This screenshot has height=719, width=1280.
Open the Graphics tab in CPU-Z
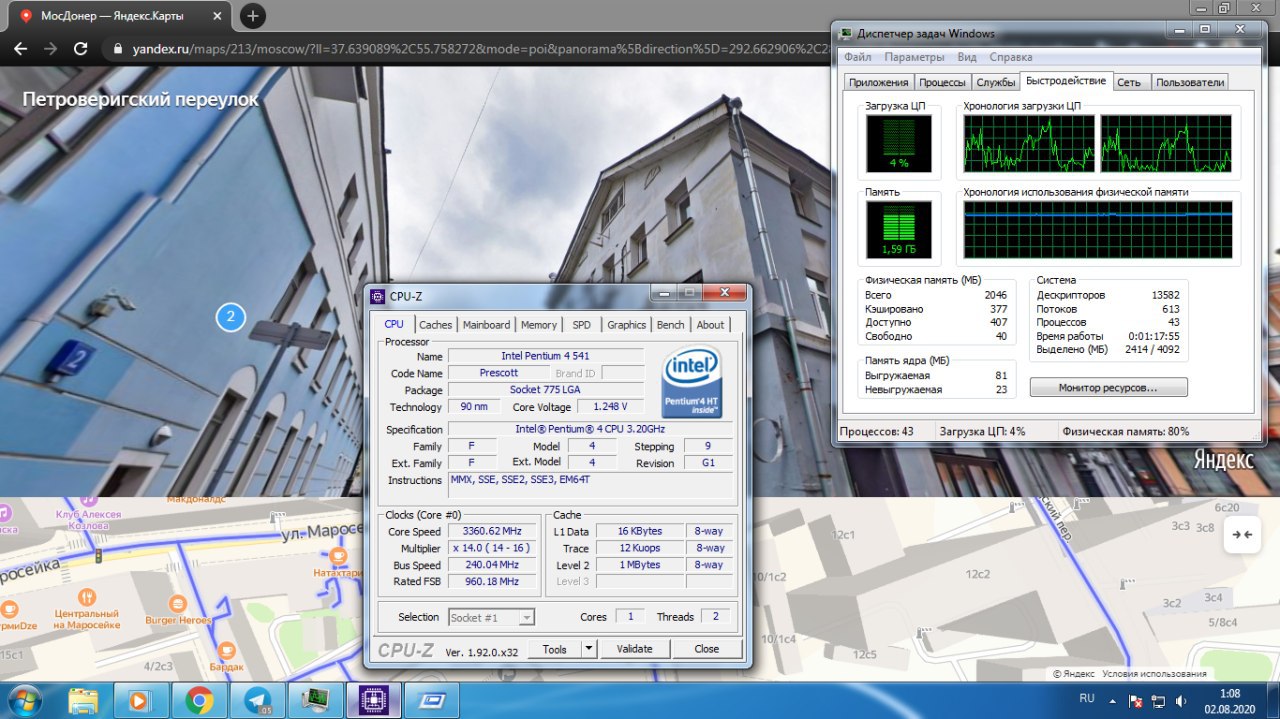(x=626, y=324)
